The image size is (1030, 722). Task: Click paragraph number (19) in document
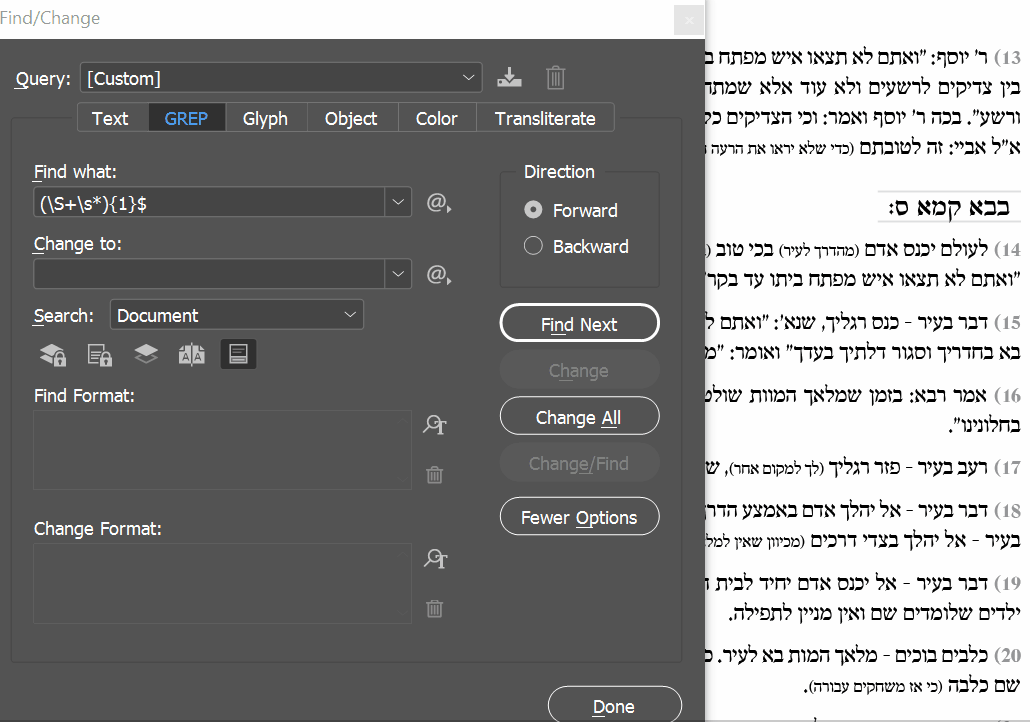[1008, 583]
